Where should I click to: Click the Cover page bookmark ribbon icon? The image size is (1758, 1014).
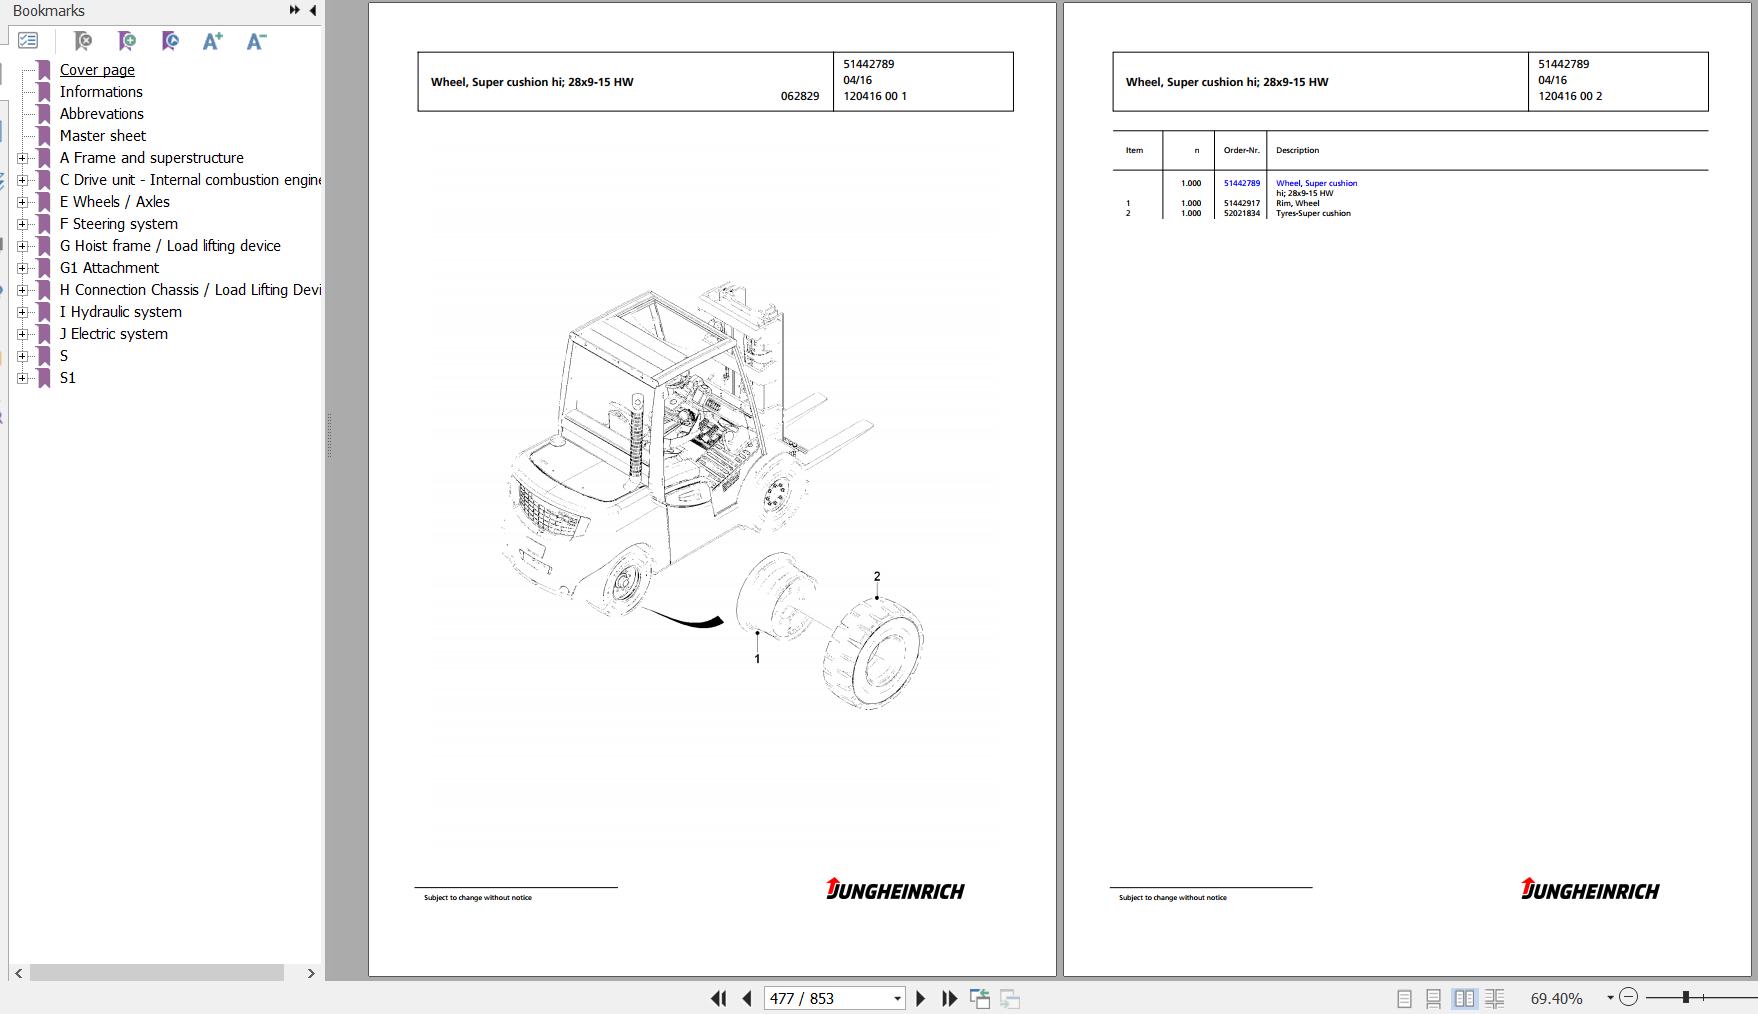click(x=44, y=70)
